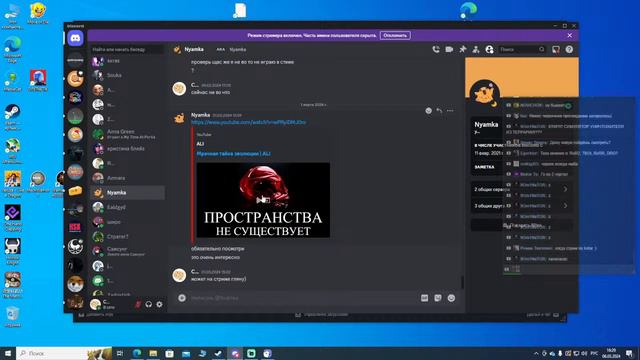Open own avatar in bottom user panel
This screenshot has height=360, width=640.
point(96,304)
